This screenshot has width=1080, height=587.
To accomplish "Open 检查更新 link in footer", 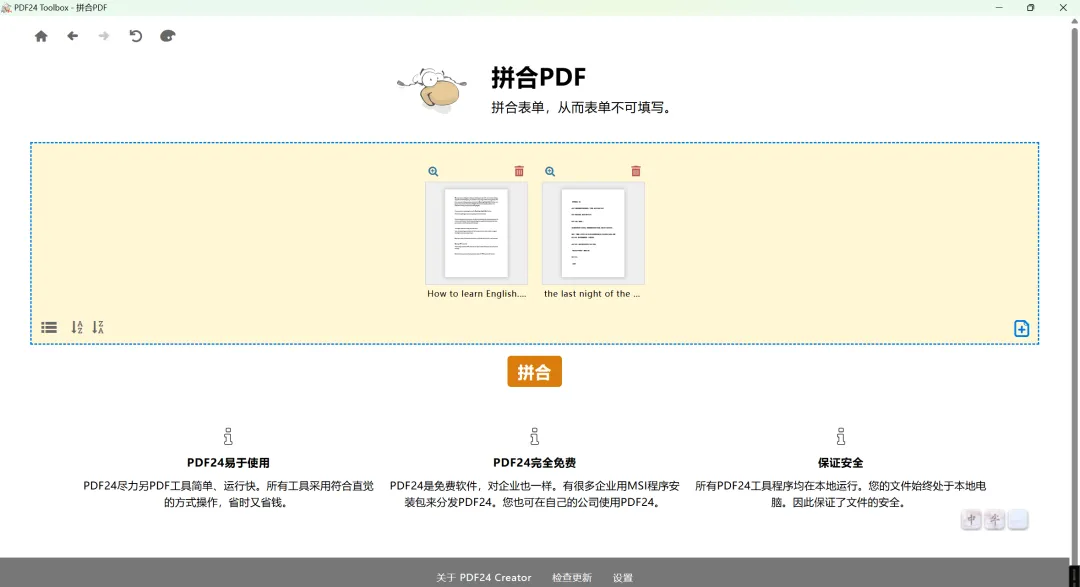I will pyautogui.click(x=572, y=577).
